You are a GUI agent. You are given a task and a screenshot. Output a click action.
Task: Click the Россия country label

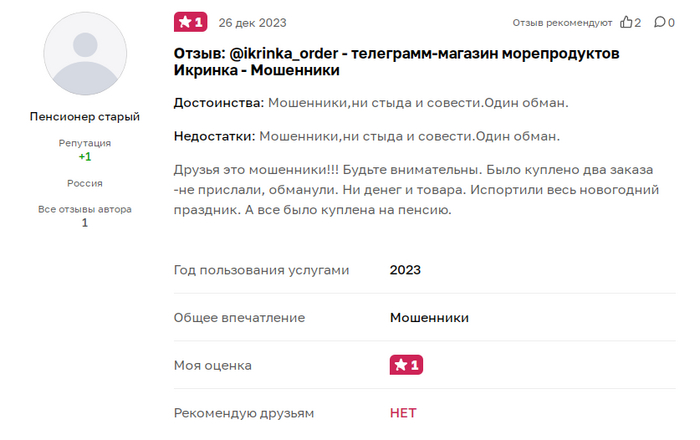[x=85, y=184]
